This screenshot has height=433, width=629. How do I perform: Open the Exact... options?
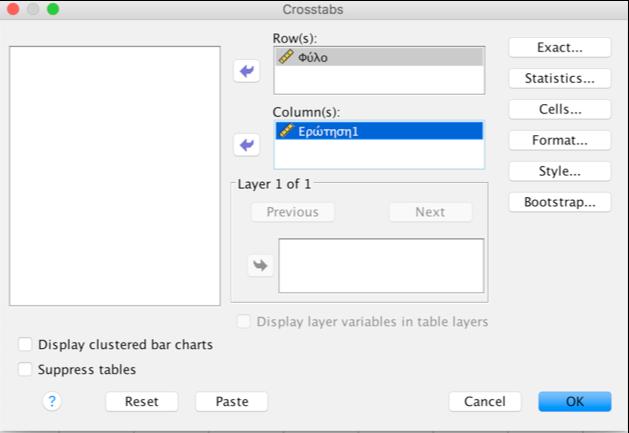tap(560, 47)
